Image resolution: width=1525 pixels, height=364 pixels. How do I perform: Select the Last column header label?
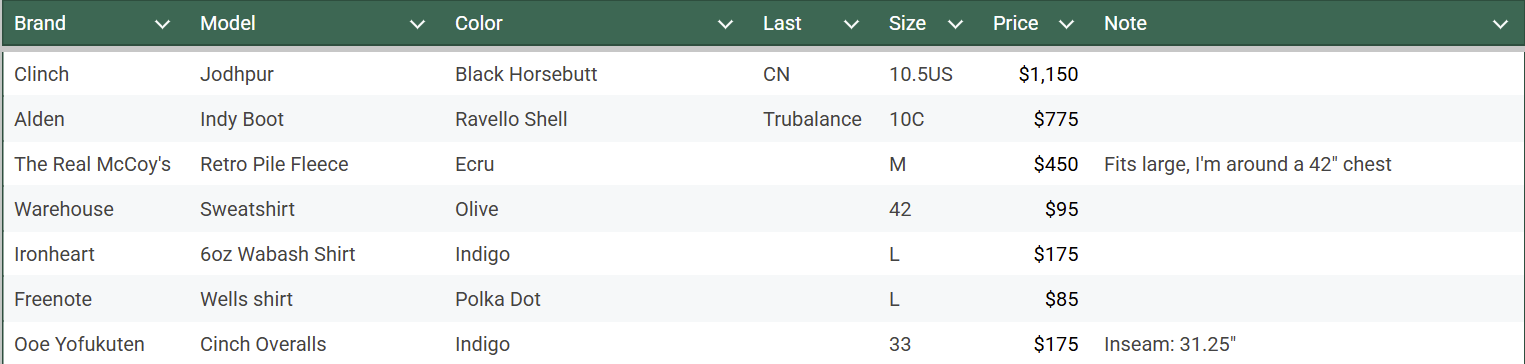coord(782,23)
